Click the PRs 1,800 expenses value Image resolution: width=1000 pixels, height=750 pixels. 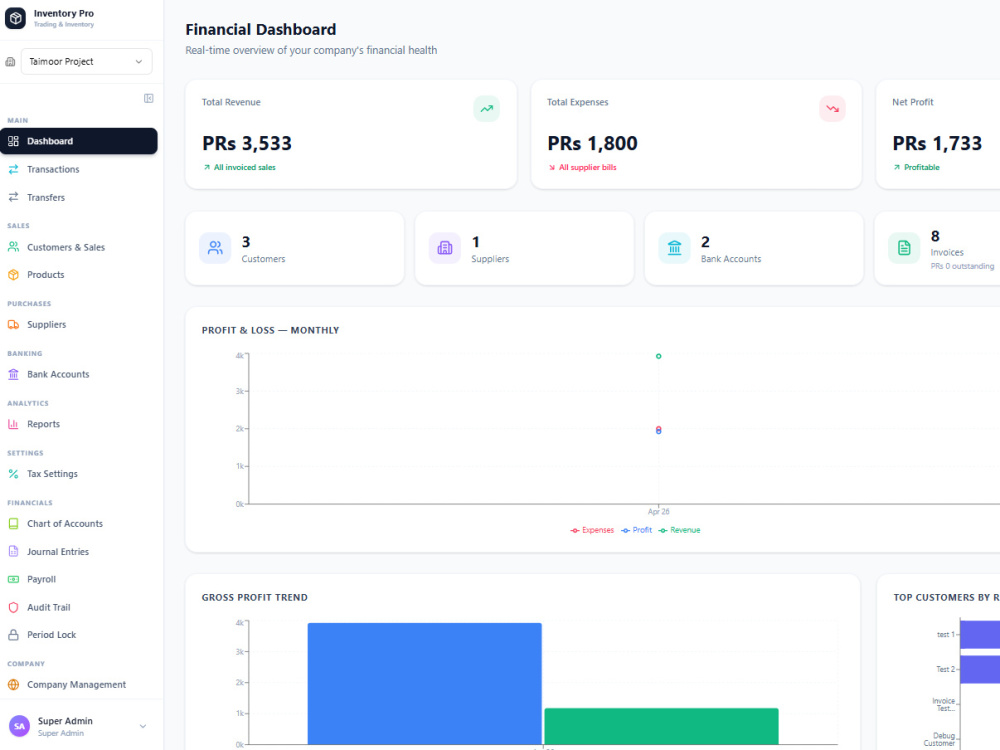592,143
